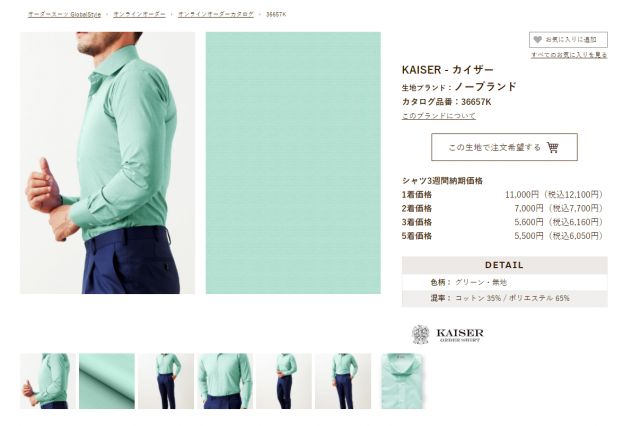Click the 'この生地で注文希望する' order button

(x=504, y=147)
